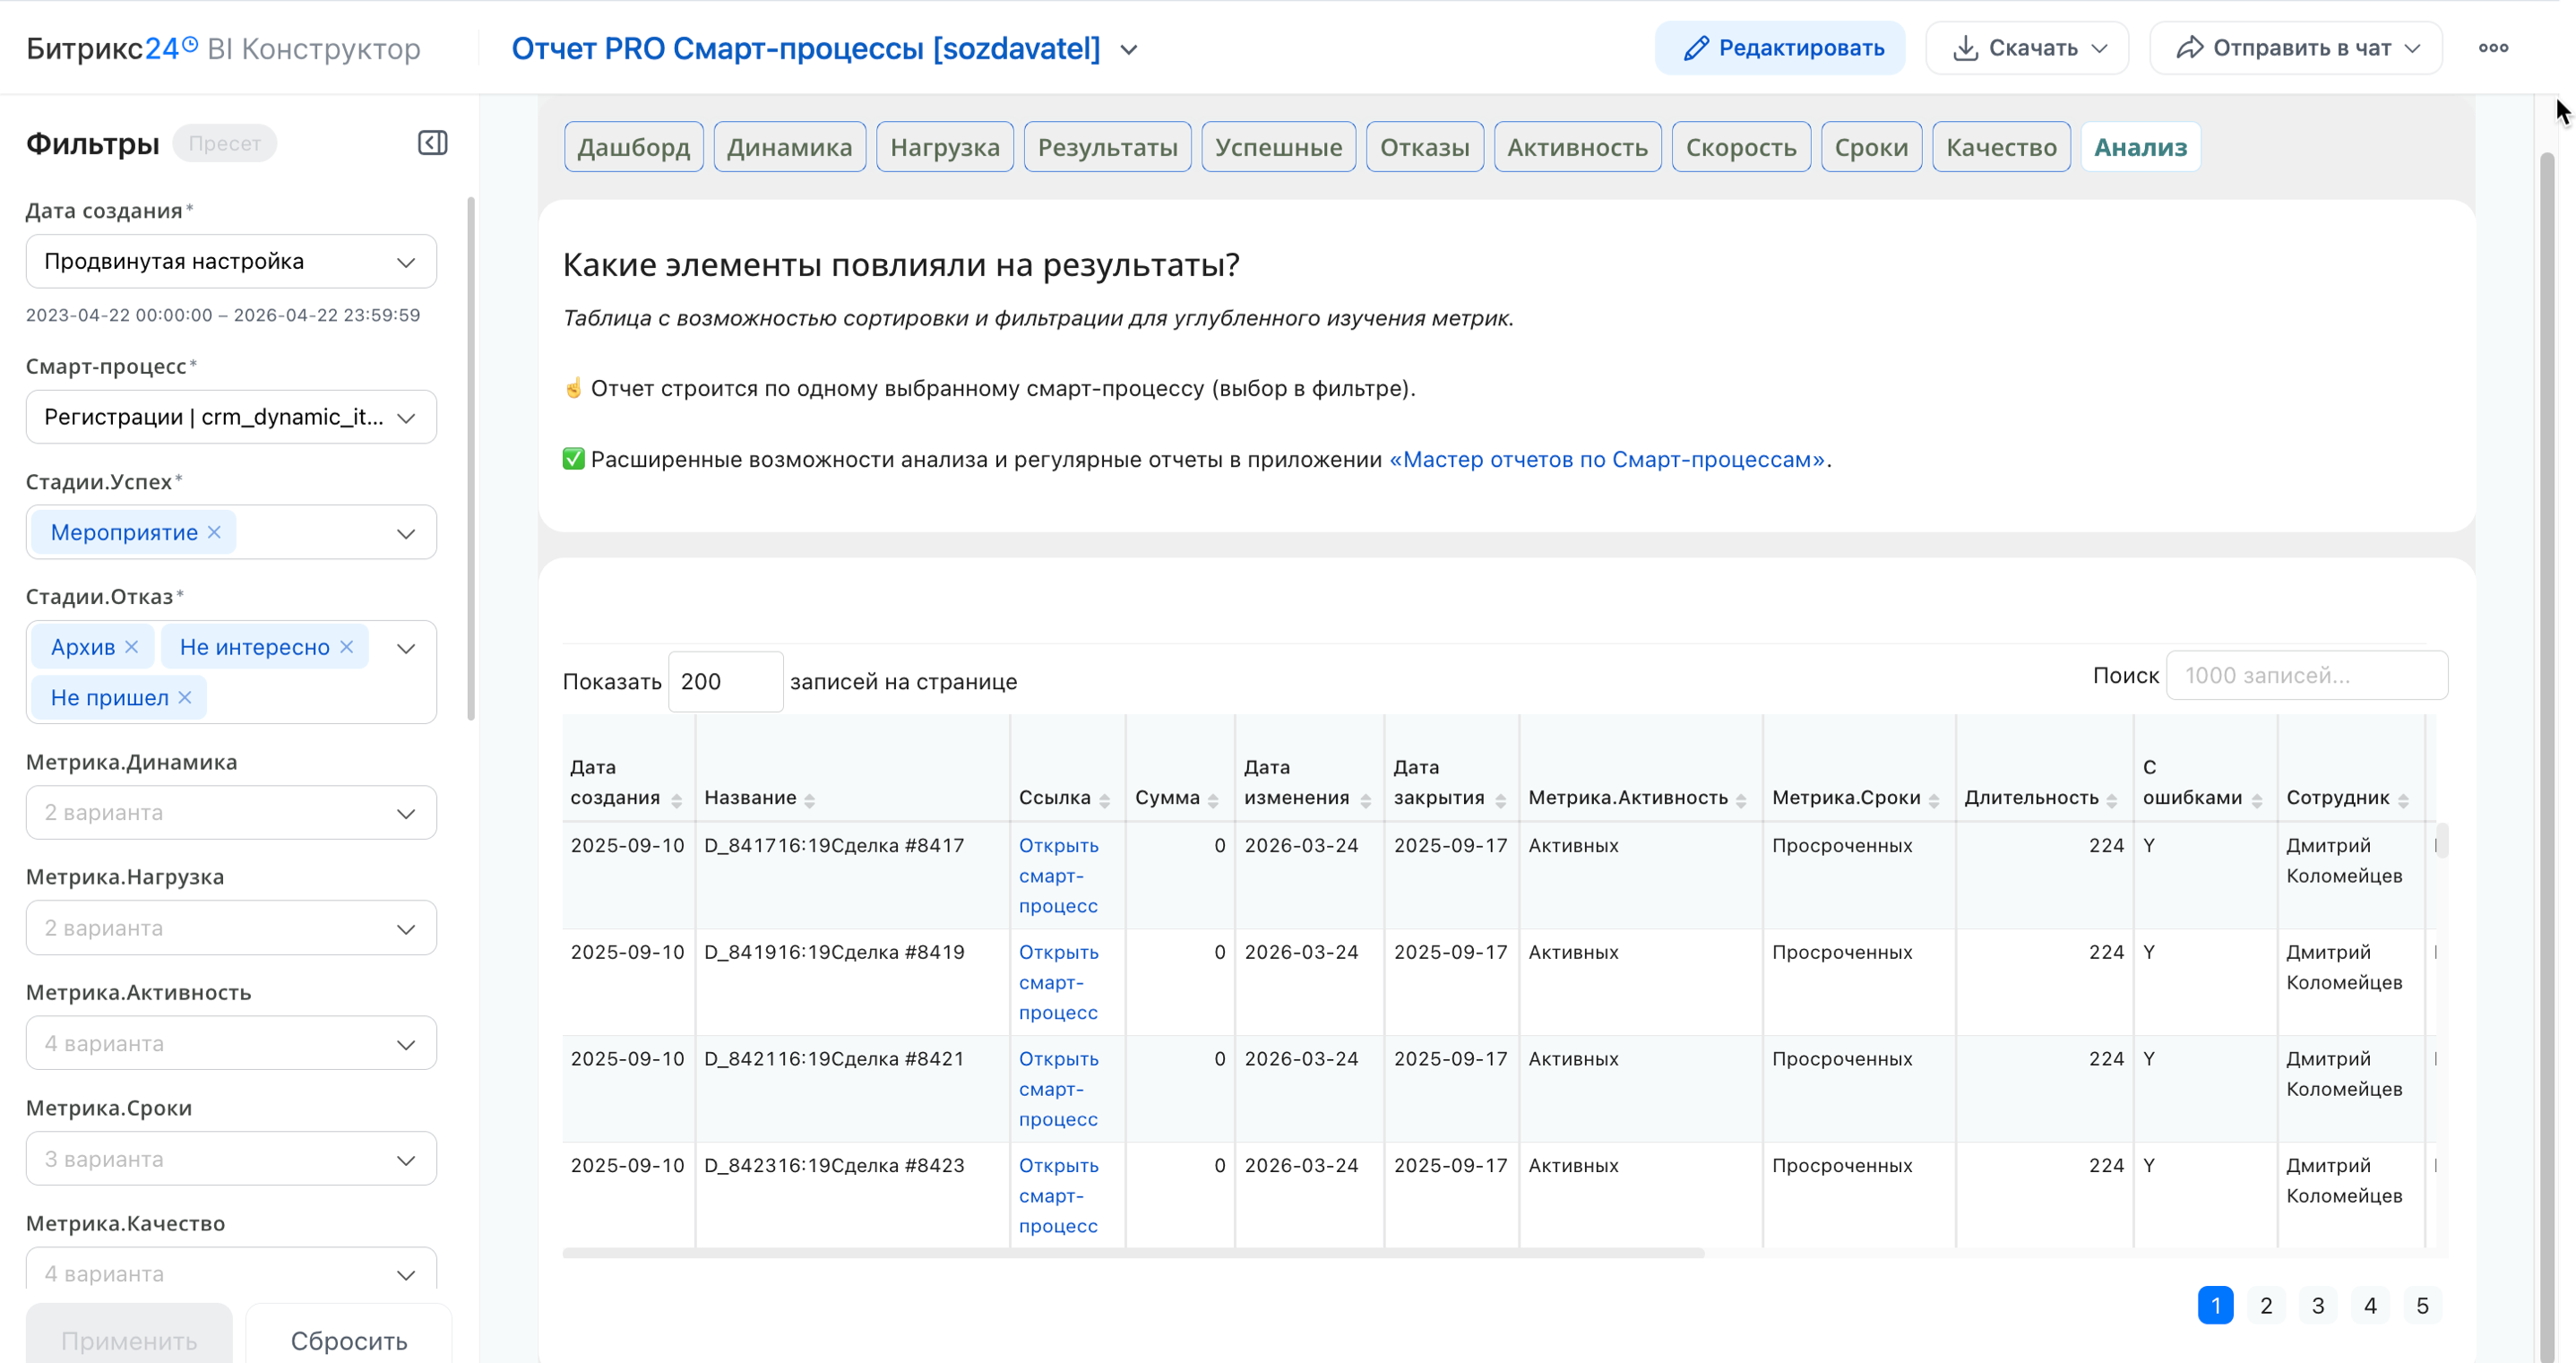Screen dimensions: 2576x1363
Task: Sort table by Сотрудник column
Action: tap(2403, 800)
